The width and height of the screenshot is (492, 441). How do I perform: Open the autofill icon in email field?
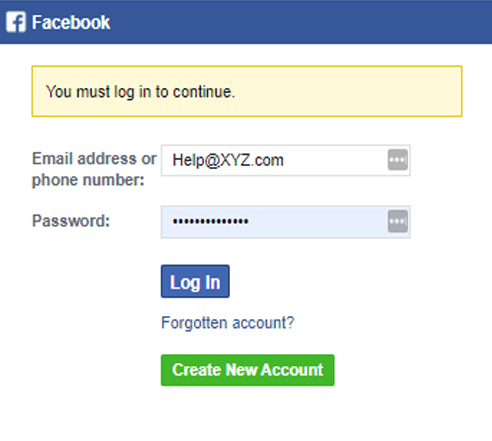[398, 160]
